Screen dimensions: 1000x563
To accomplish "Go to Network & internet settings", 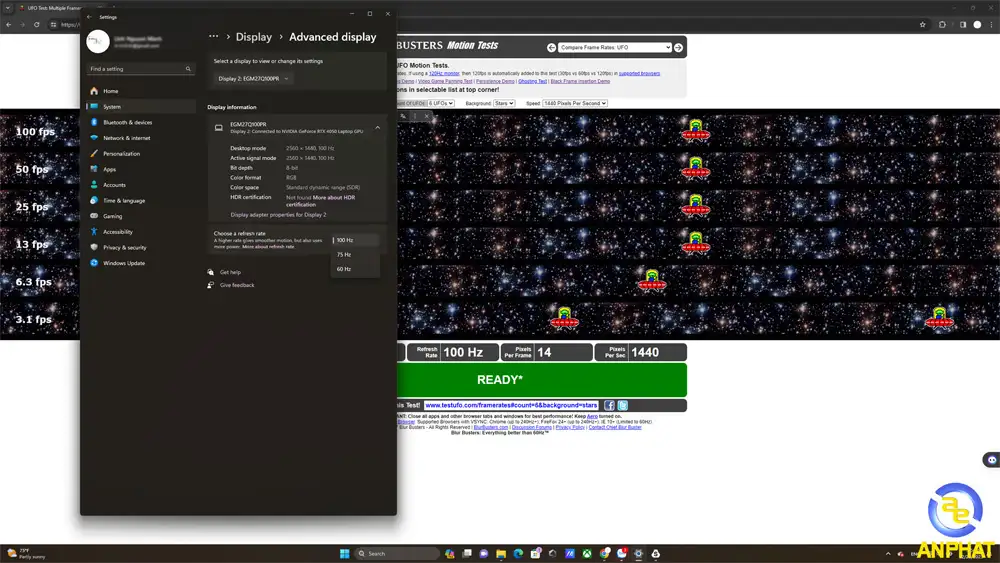I will pyautogui.click(x=126, y=138).
